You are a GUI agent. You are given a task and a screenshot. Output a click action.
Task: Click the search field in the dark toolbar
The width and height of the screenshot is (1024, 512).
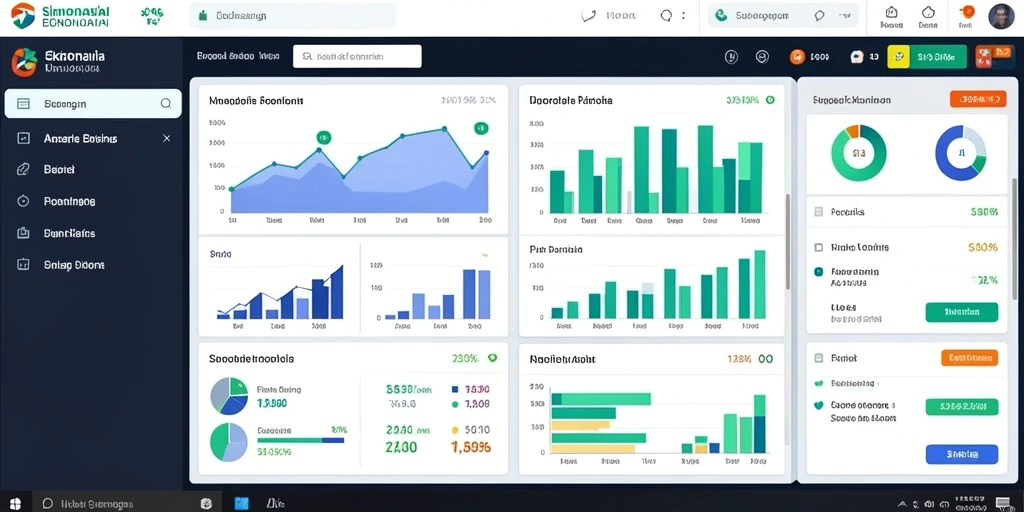357,56
